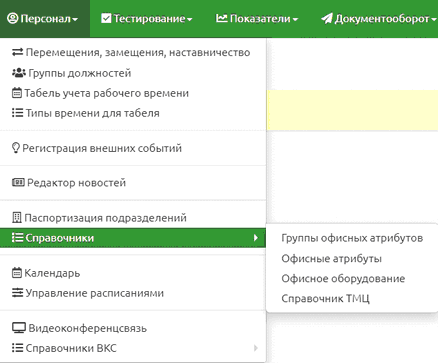
Task: Click the dropdown caret next to Показатели
Action: pos(295,20)
